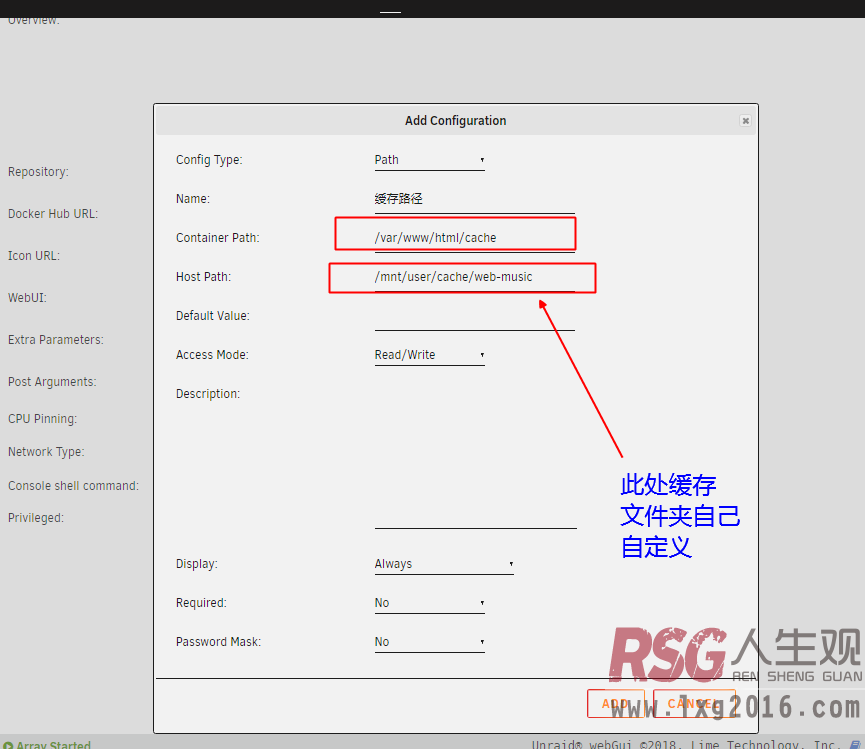Click the CANCEL button
Viewport: 865px width, 749px height.
click(694, 704)
